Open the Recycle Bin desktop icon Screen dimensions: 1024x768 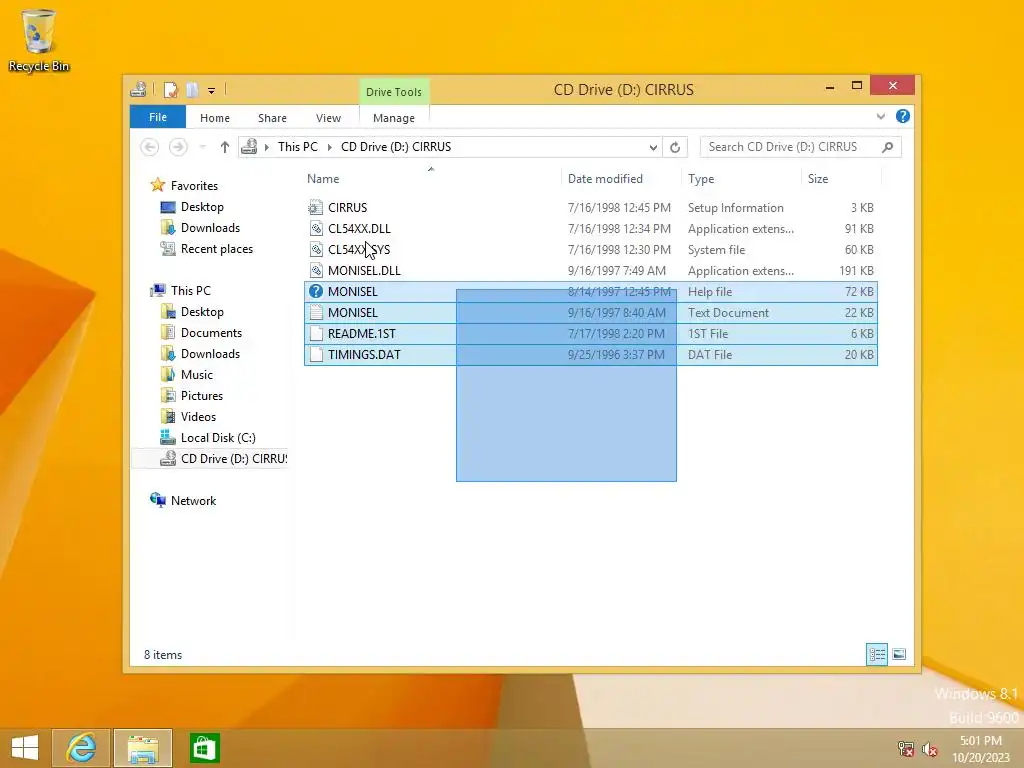(x=39, y=40)
